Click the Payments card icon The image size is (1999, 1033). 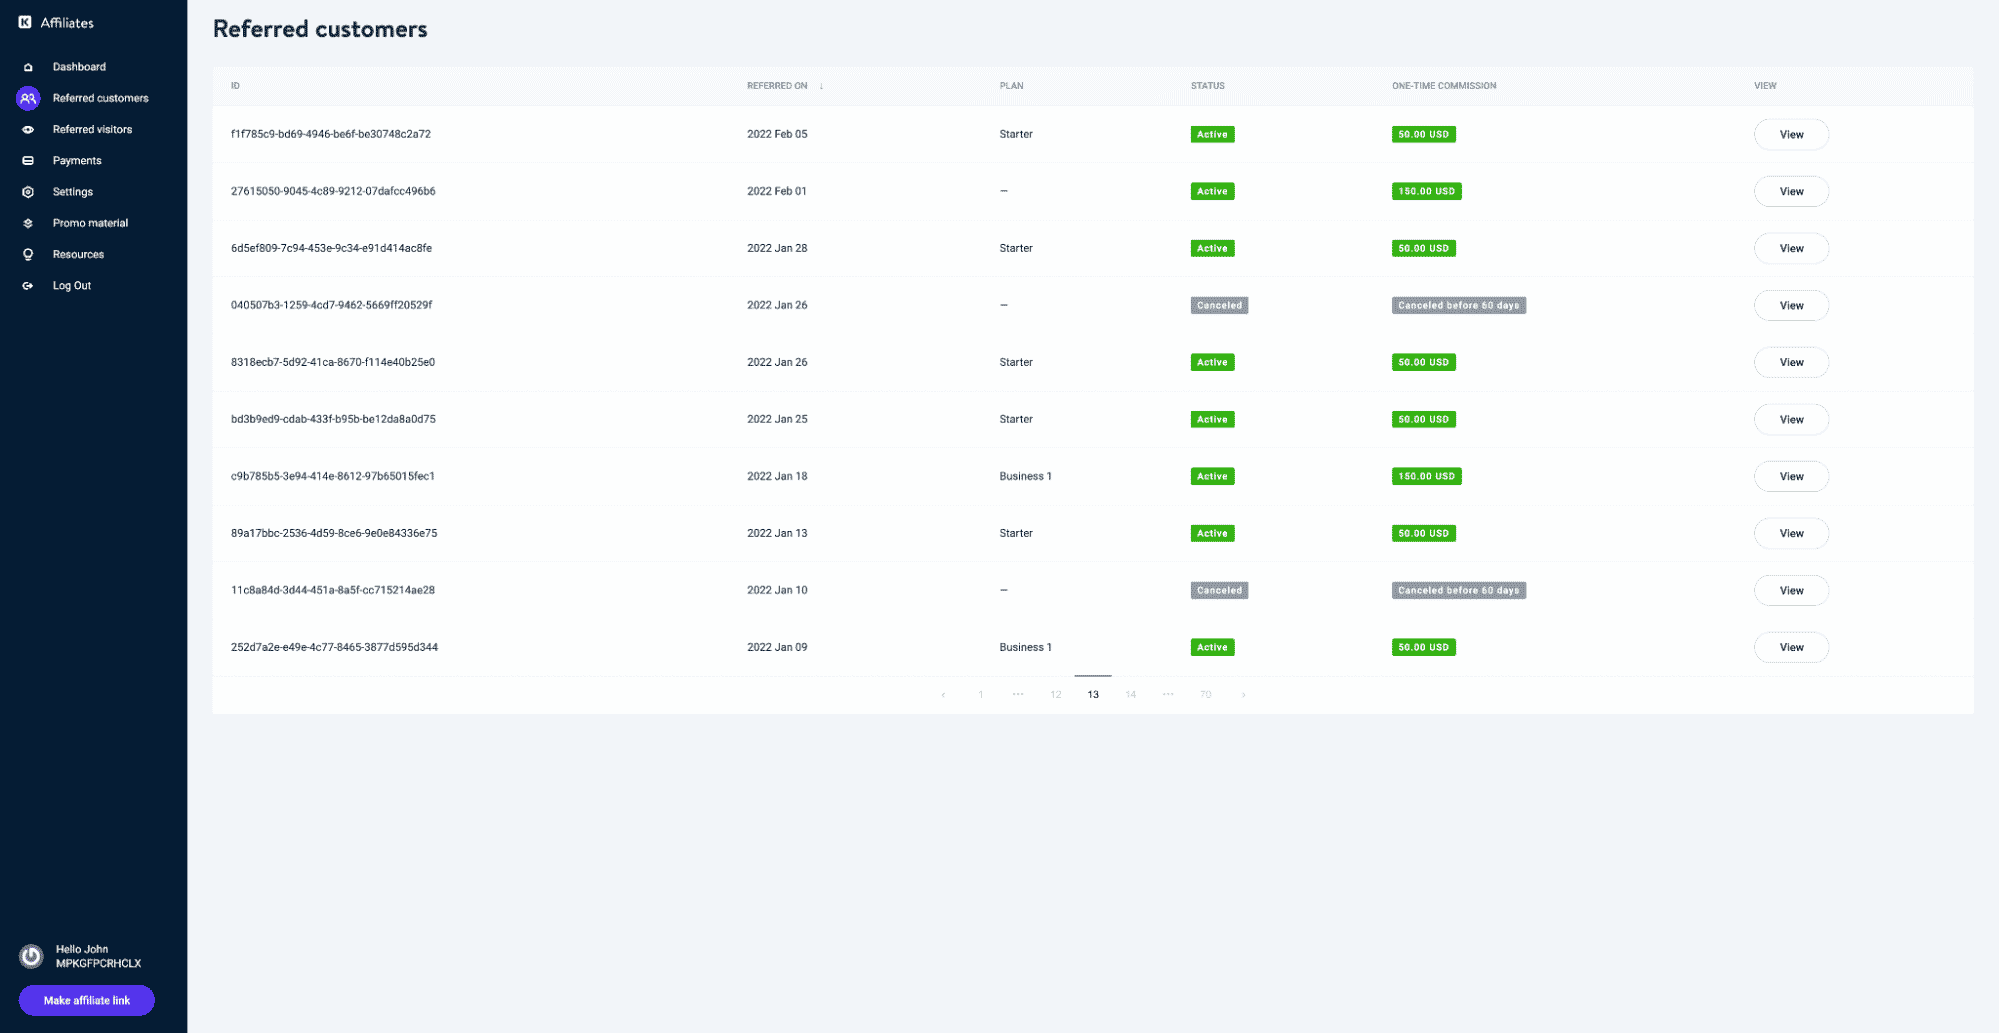(x=28, y=161)
